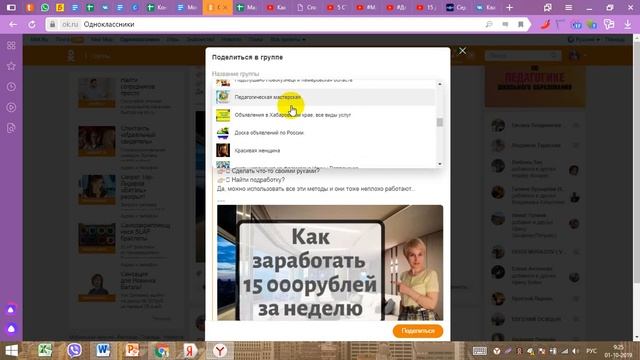The height and width of the screenshot is (360, 640).
Task: Open Красивая женщина group avatar
Action: click(223, 150)
